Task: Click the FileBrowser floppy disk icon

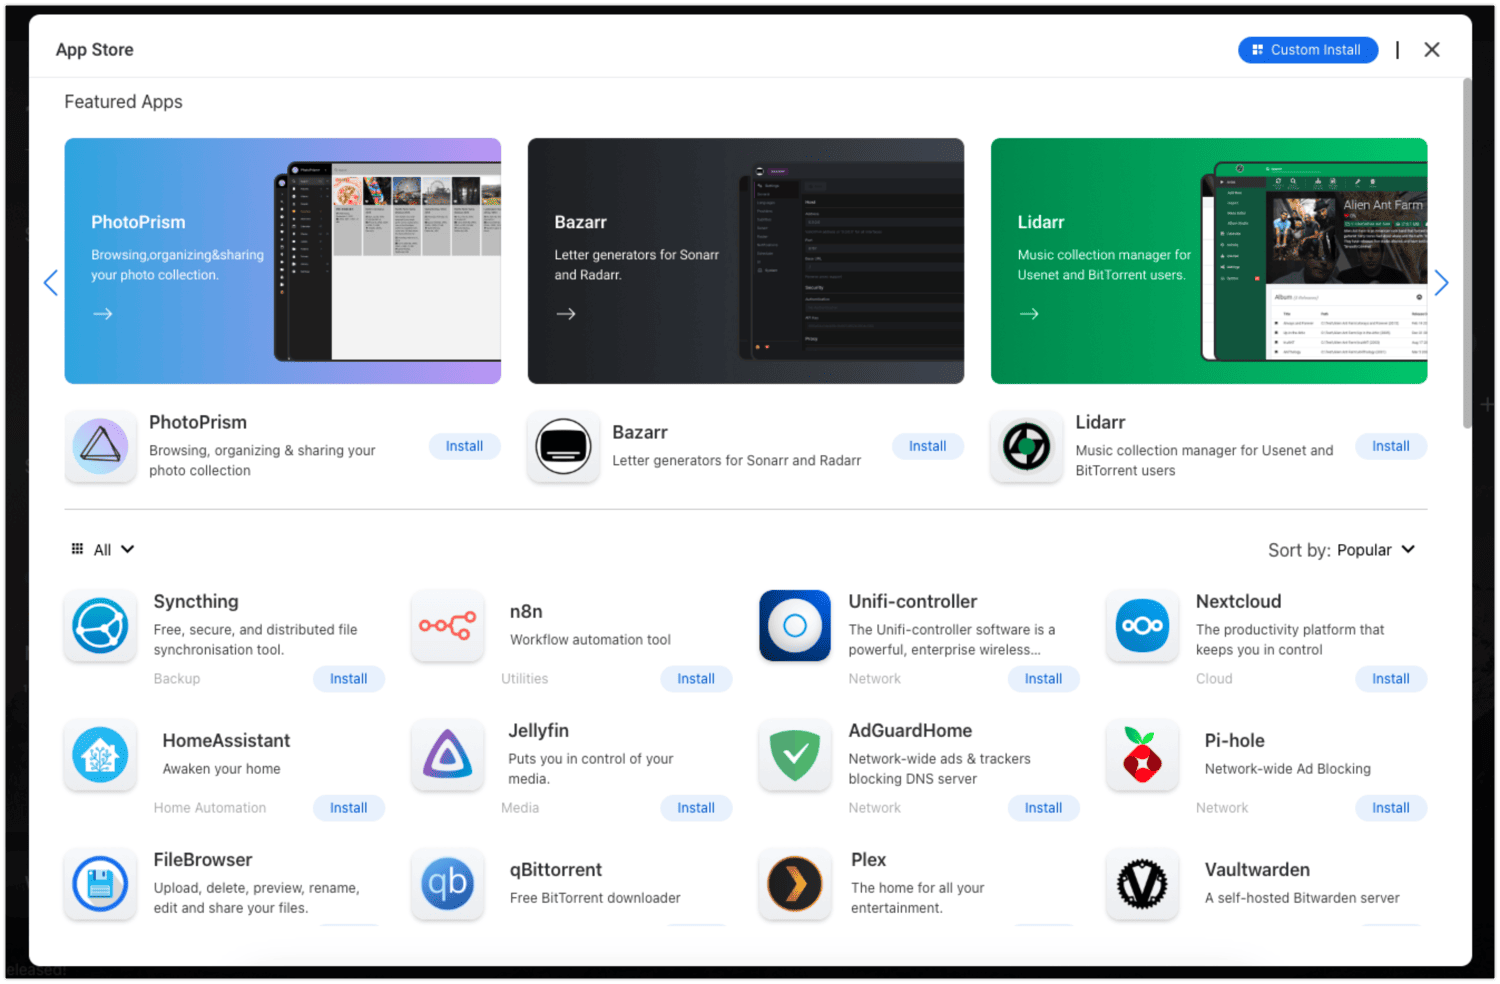Action: (x=100, y=884)
